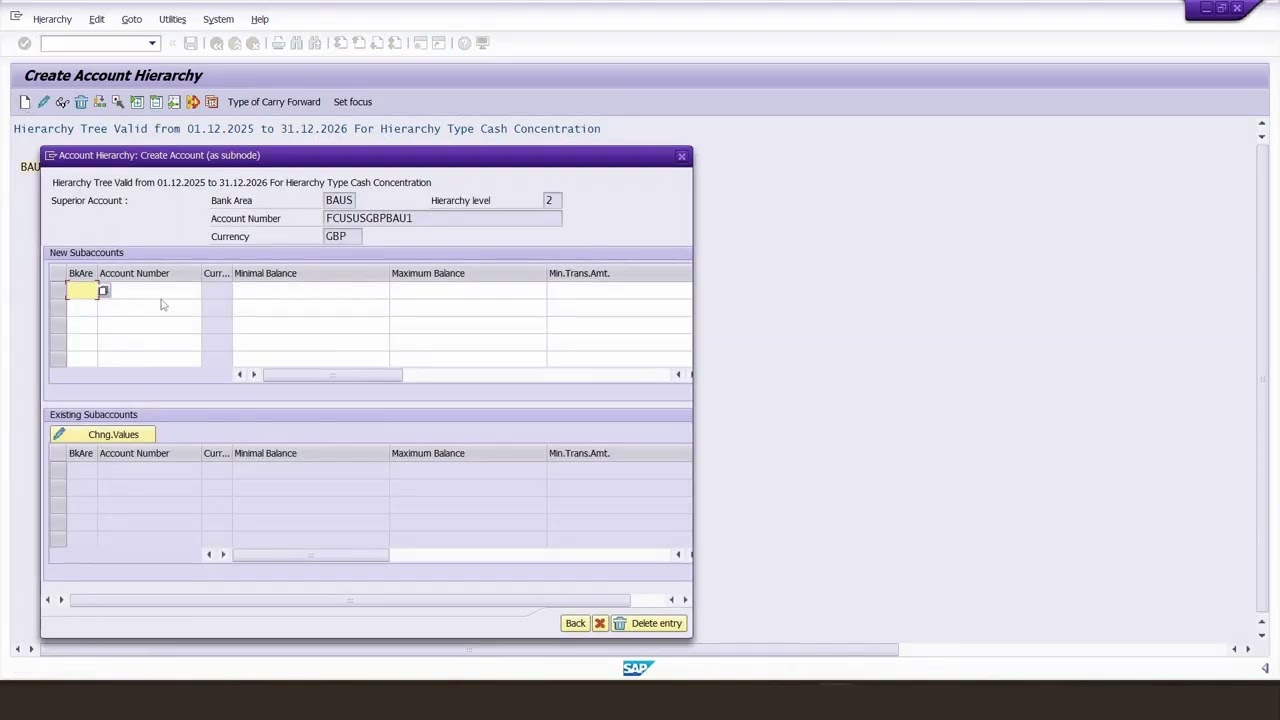Open the Utilities menu
Viewport: 1280px width, 720px height.
pos(172,19)
